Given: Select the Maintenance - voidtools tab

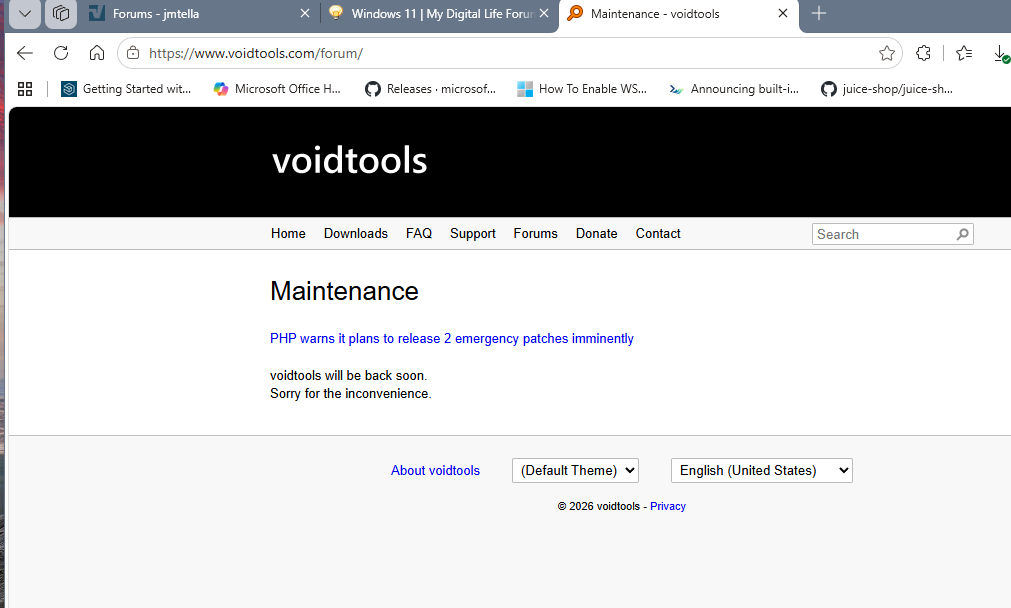Looking at the screenshot, I should tap(679, 14).
